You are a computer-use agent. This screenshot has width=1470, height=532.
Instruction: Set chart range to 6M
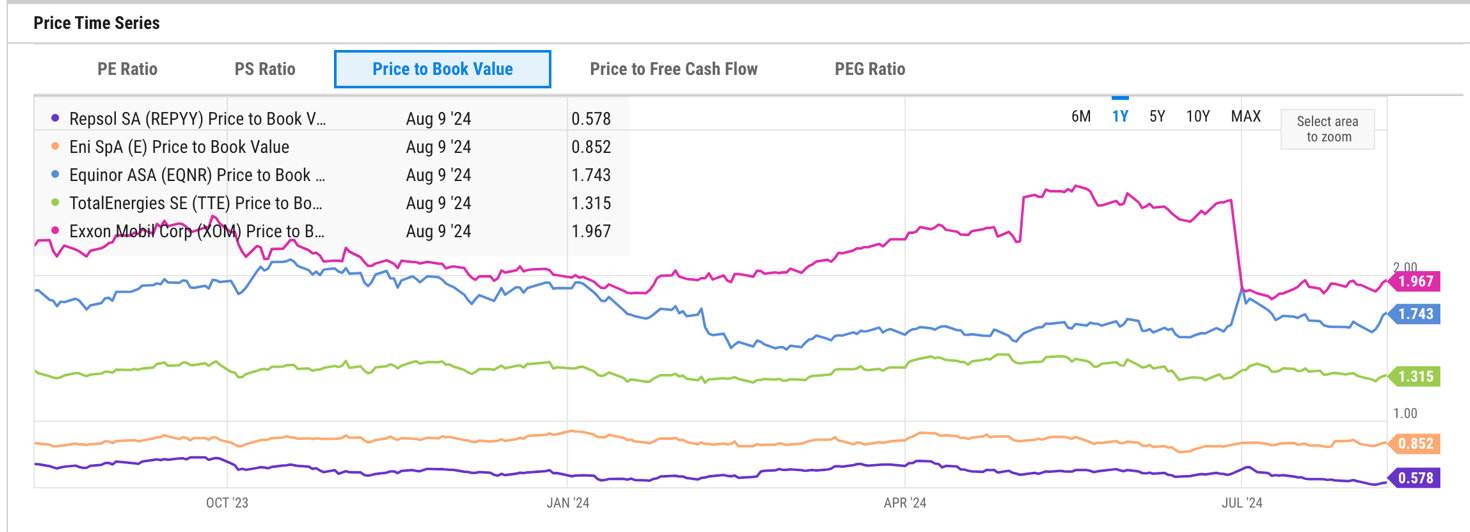(x=1081, y=116)
